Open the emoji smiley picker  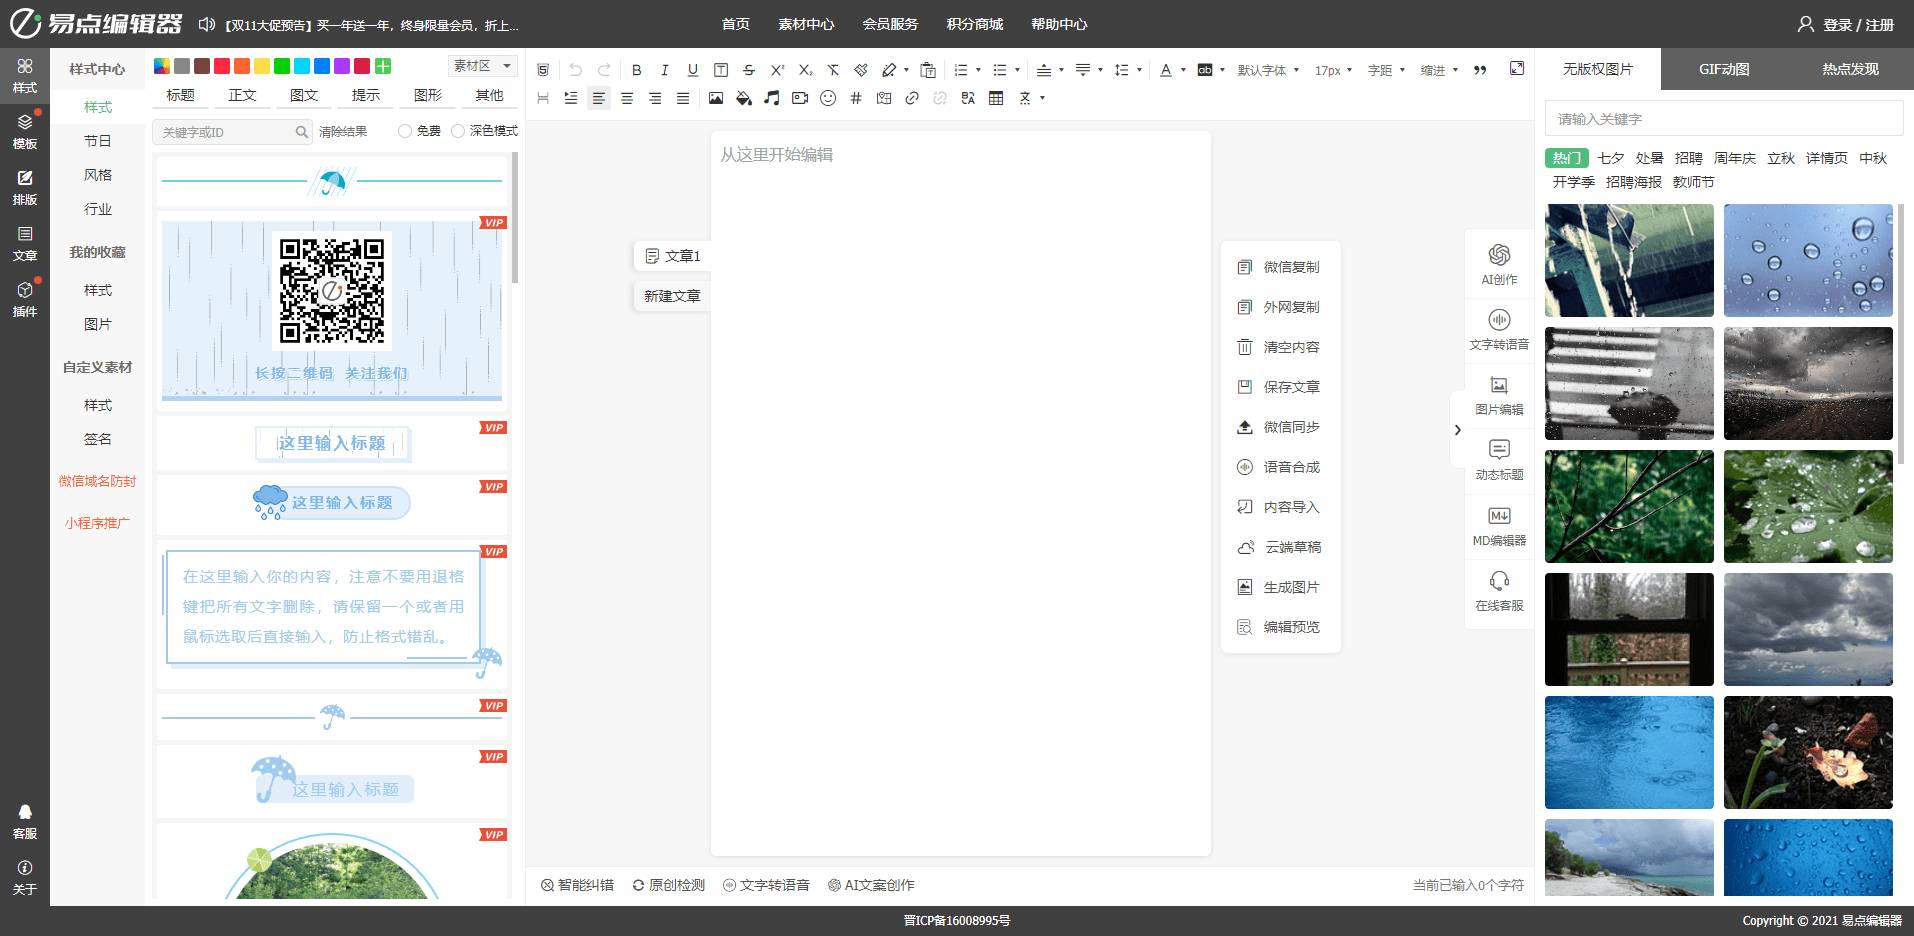coord(827,98)
